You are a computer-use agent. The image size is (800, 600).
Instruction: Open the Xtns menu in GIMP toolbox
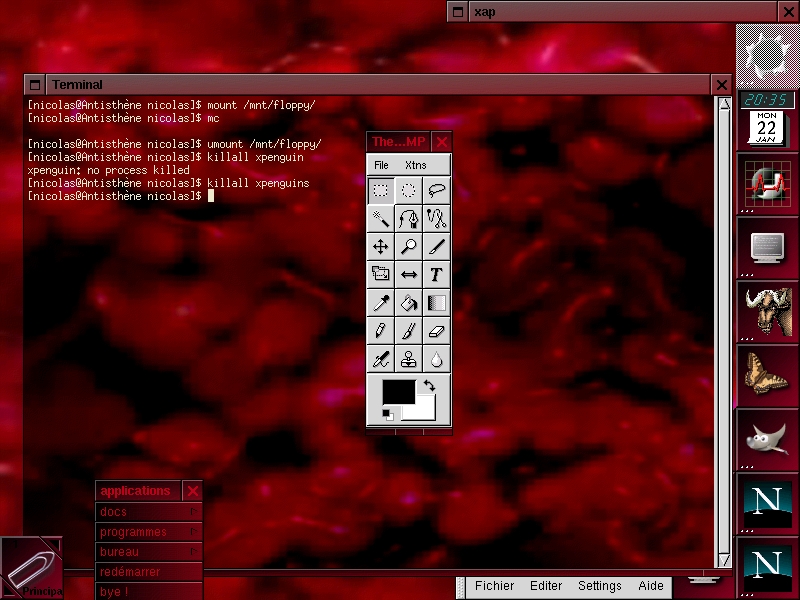point(415,165)
